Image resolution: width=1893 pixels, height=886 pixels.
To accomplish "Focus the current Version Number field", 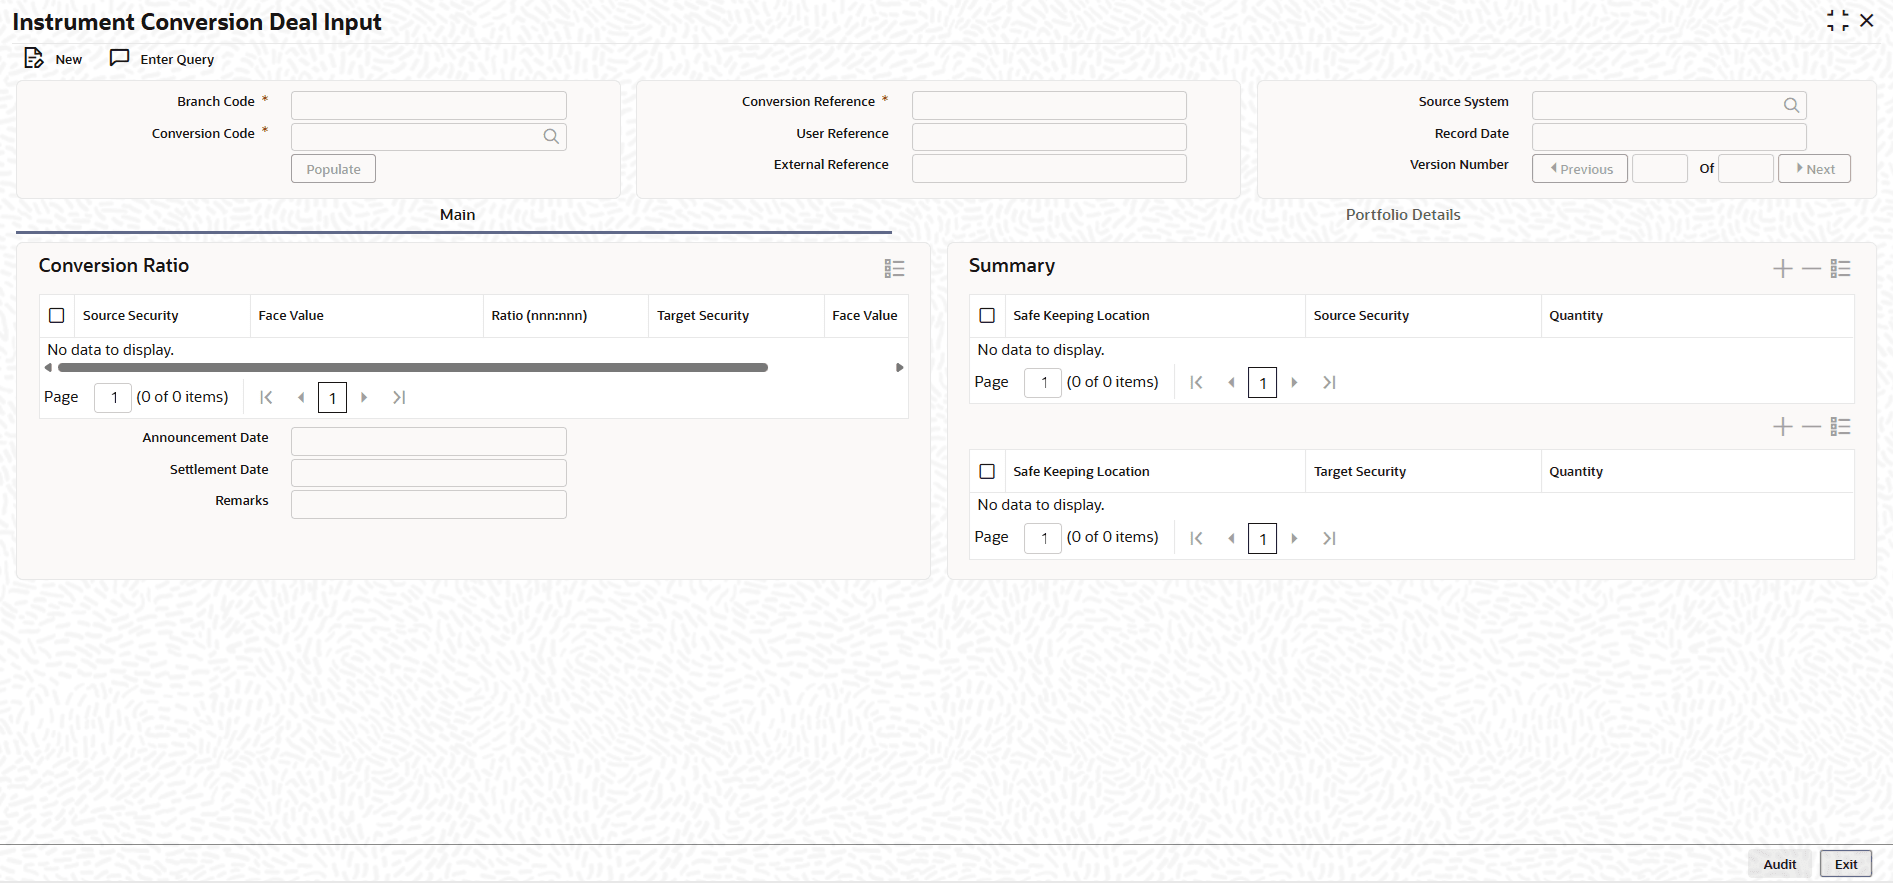I will tap(1660, 169).
